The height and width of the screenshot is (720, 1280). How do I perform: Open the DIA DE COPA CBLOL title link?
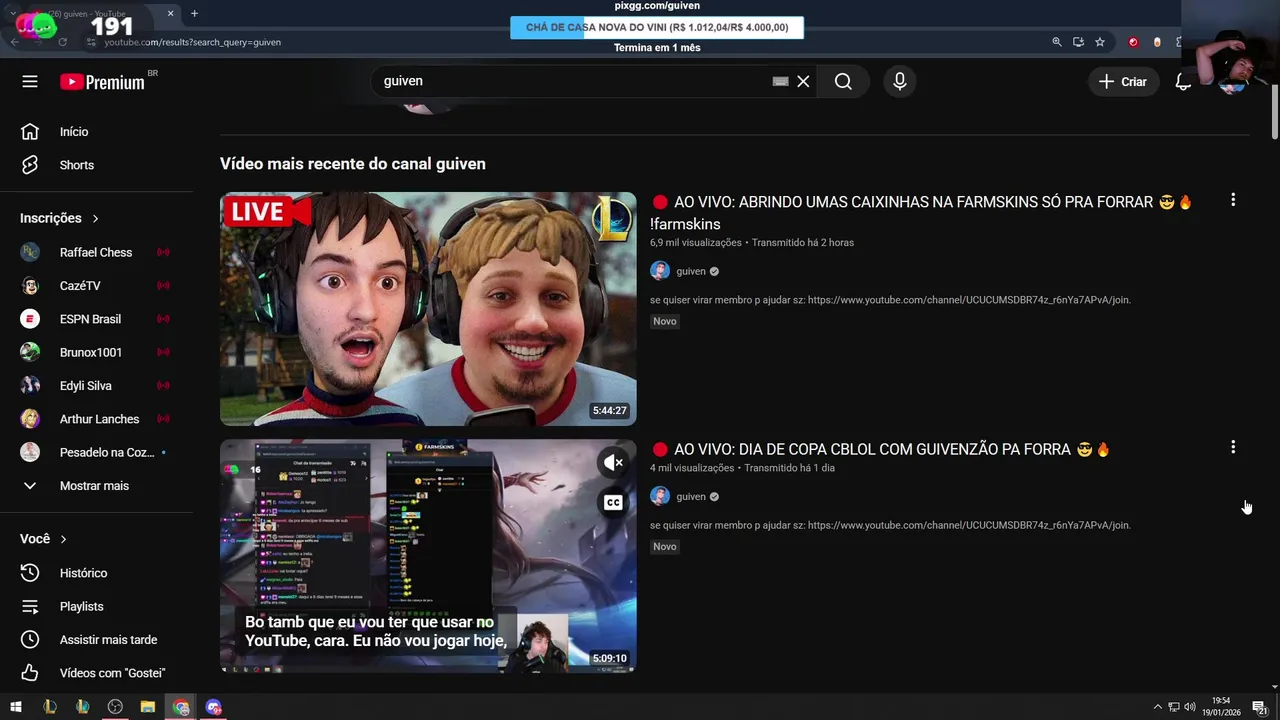pos(881,450)
